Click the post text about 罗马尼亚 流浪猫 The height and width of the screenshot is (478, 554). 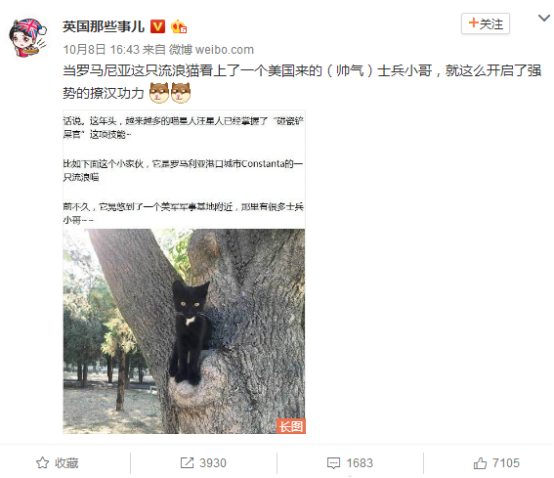point(302,82)
